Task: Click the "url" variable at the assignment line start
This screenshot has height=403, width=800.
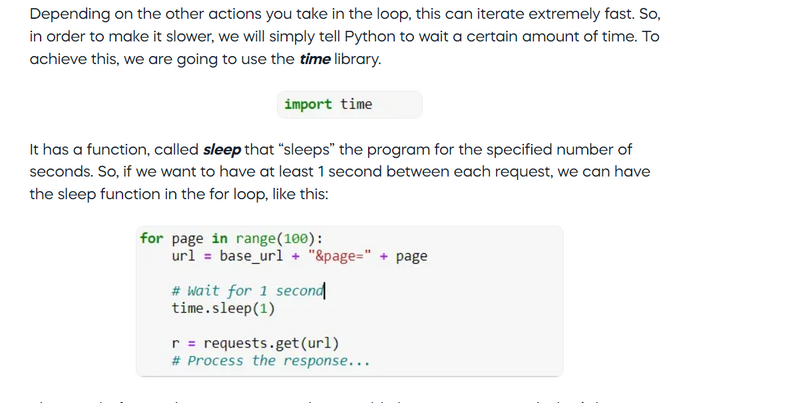Action: [x=183, y=256]
